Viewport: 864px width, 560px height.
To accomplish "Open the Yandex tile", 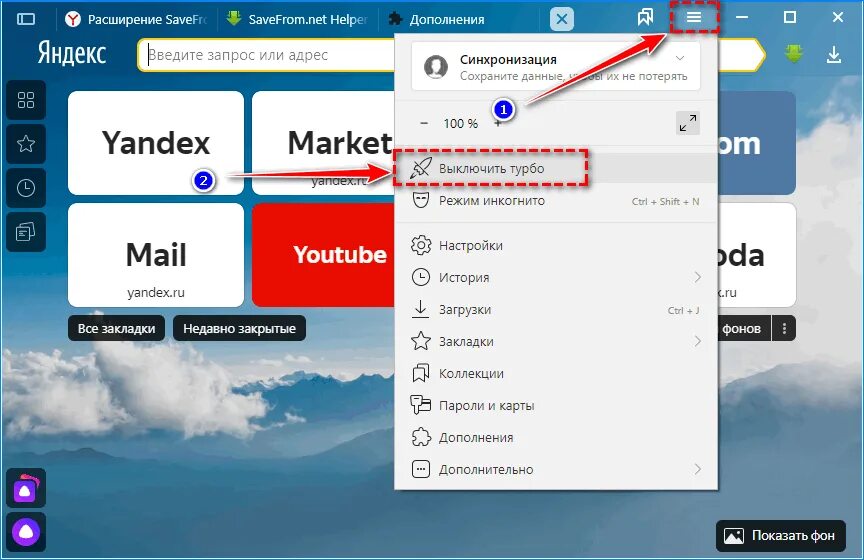I will point(156,143).
